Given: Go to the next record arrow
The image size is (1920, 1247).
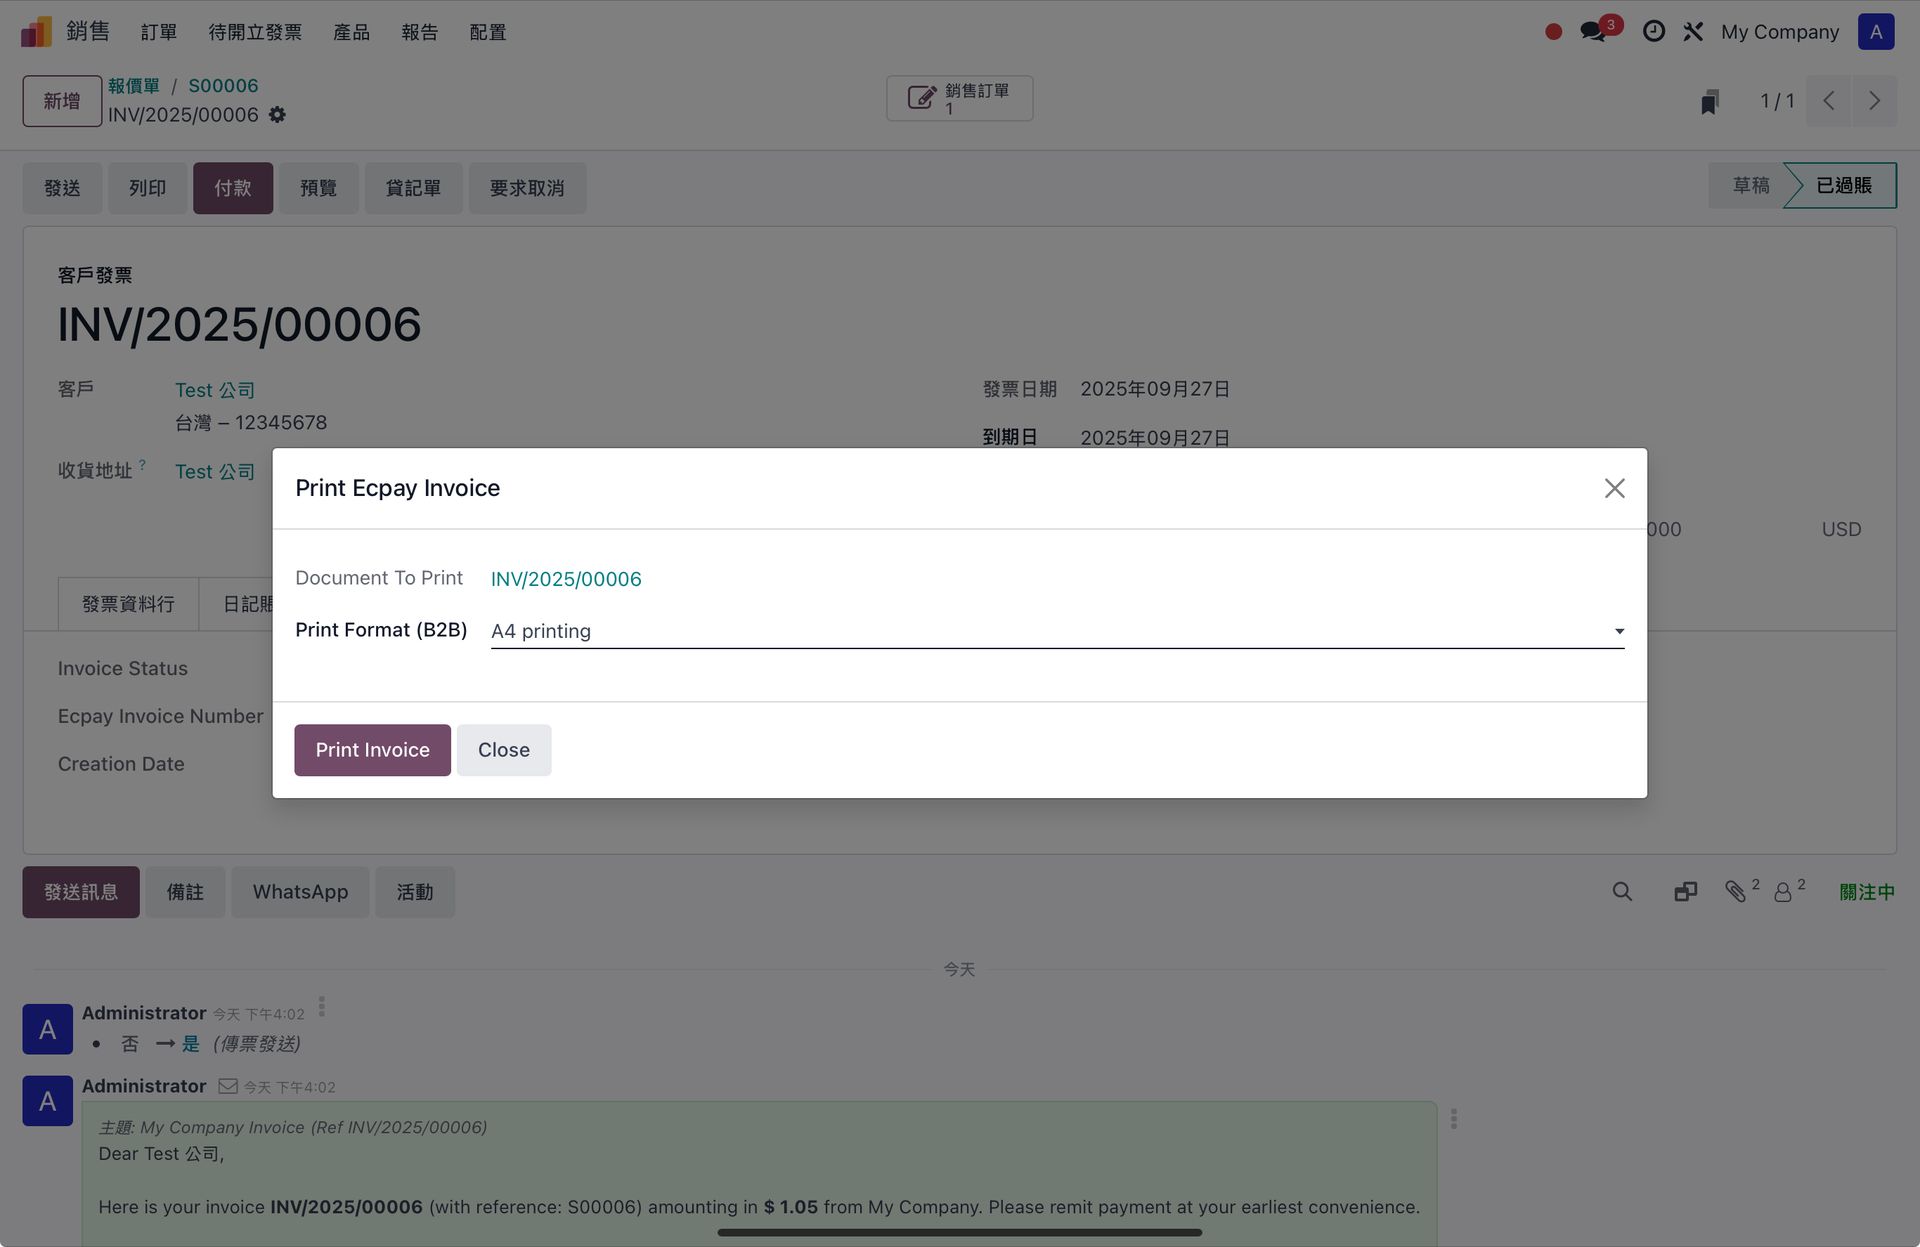Looking at the screenshot, I should 1874,101.
